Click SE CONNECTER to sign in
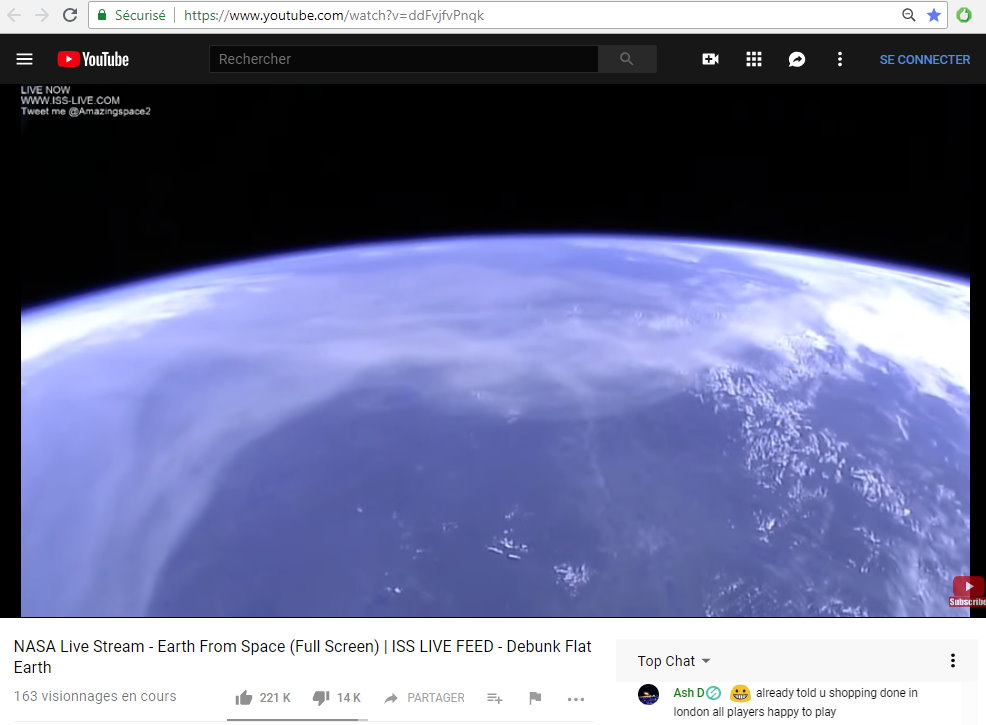The height and width of the screenshot is (725, 986). [924, 60]
